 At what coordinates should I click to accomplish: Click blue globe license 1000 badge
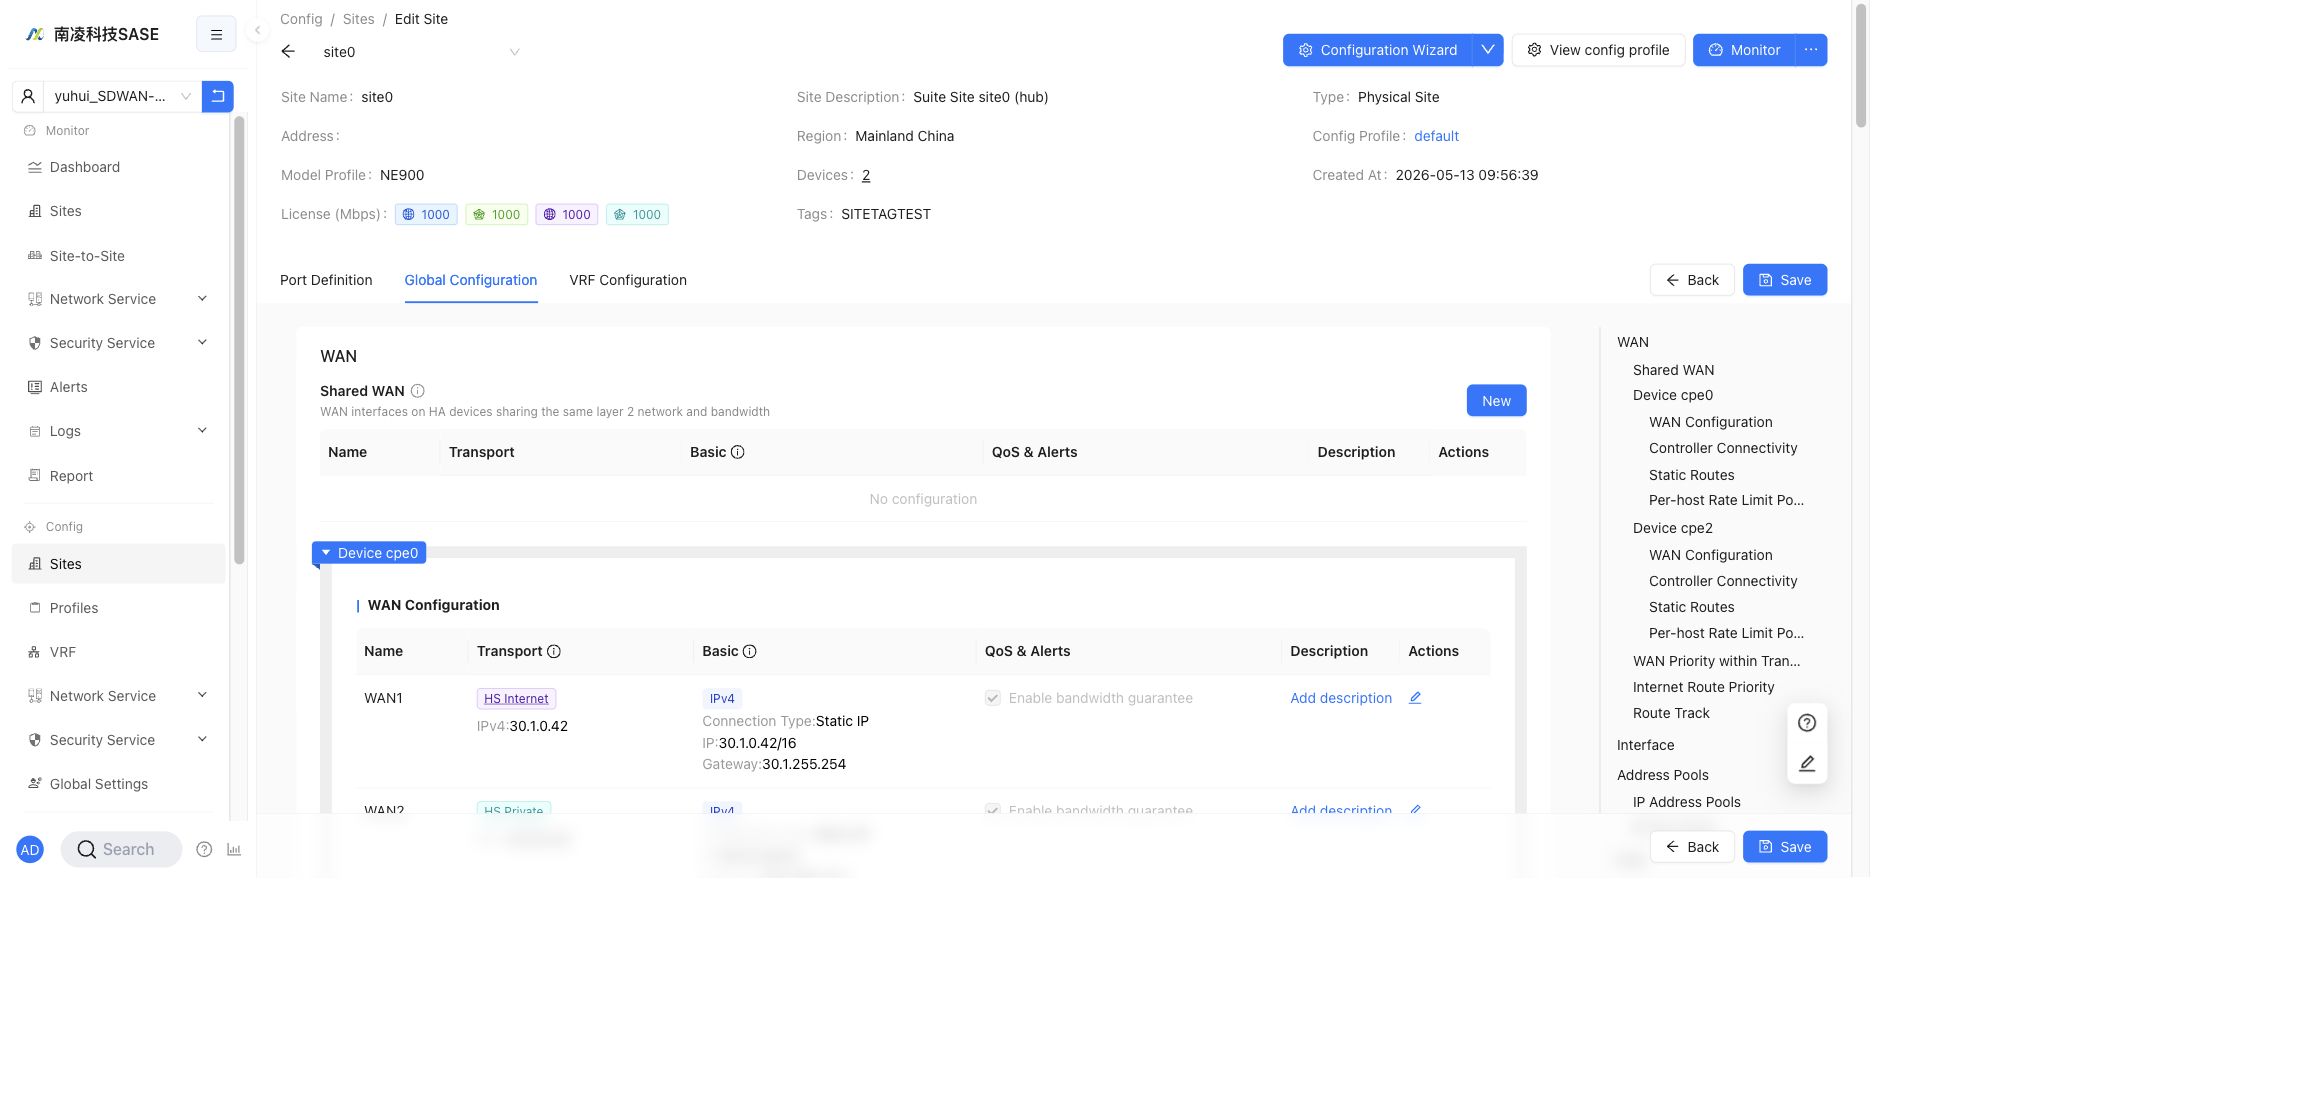[426, 214]
